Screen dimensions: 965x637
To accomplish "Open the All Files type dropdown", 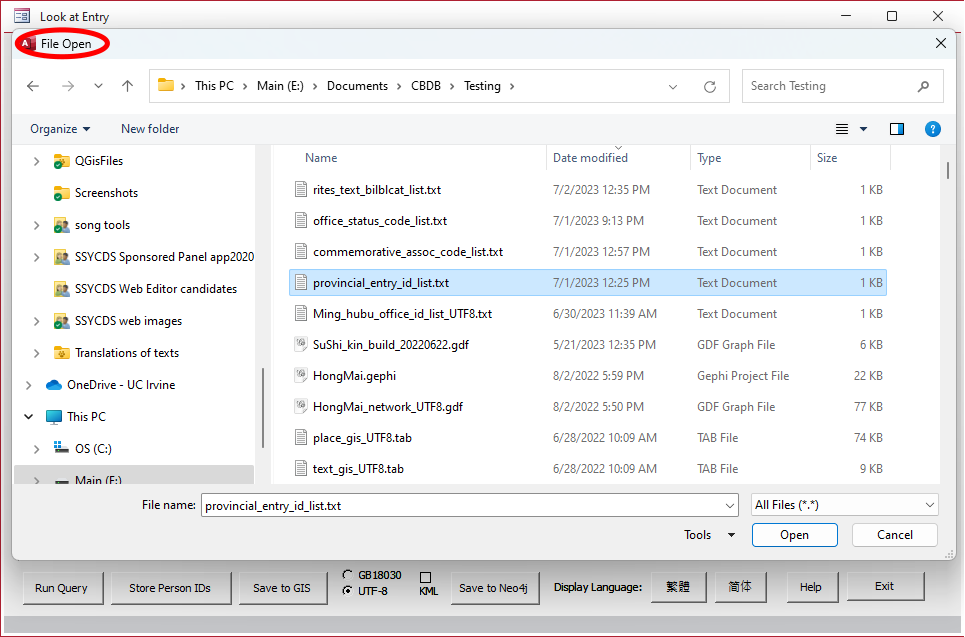I will 844,506.
